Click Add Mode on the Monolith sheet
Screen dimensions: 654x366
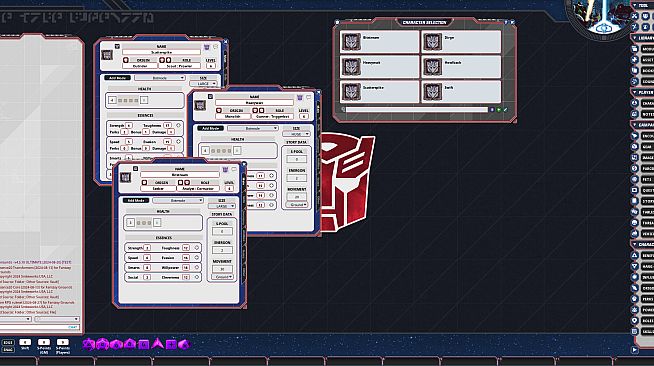point(210,128)
